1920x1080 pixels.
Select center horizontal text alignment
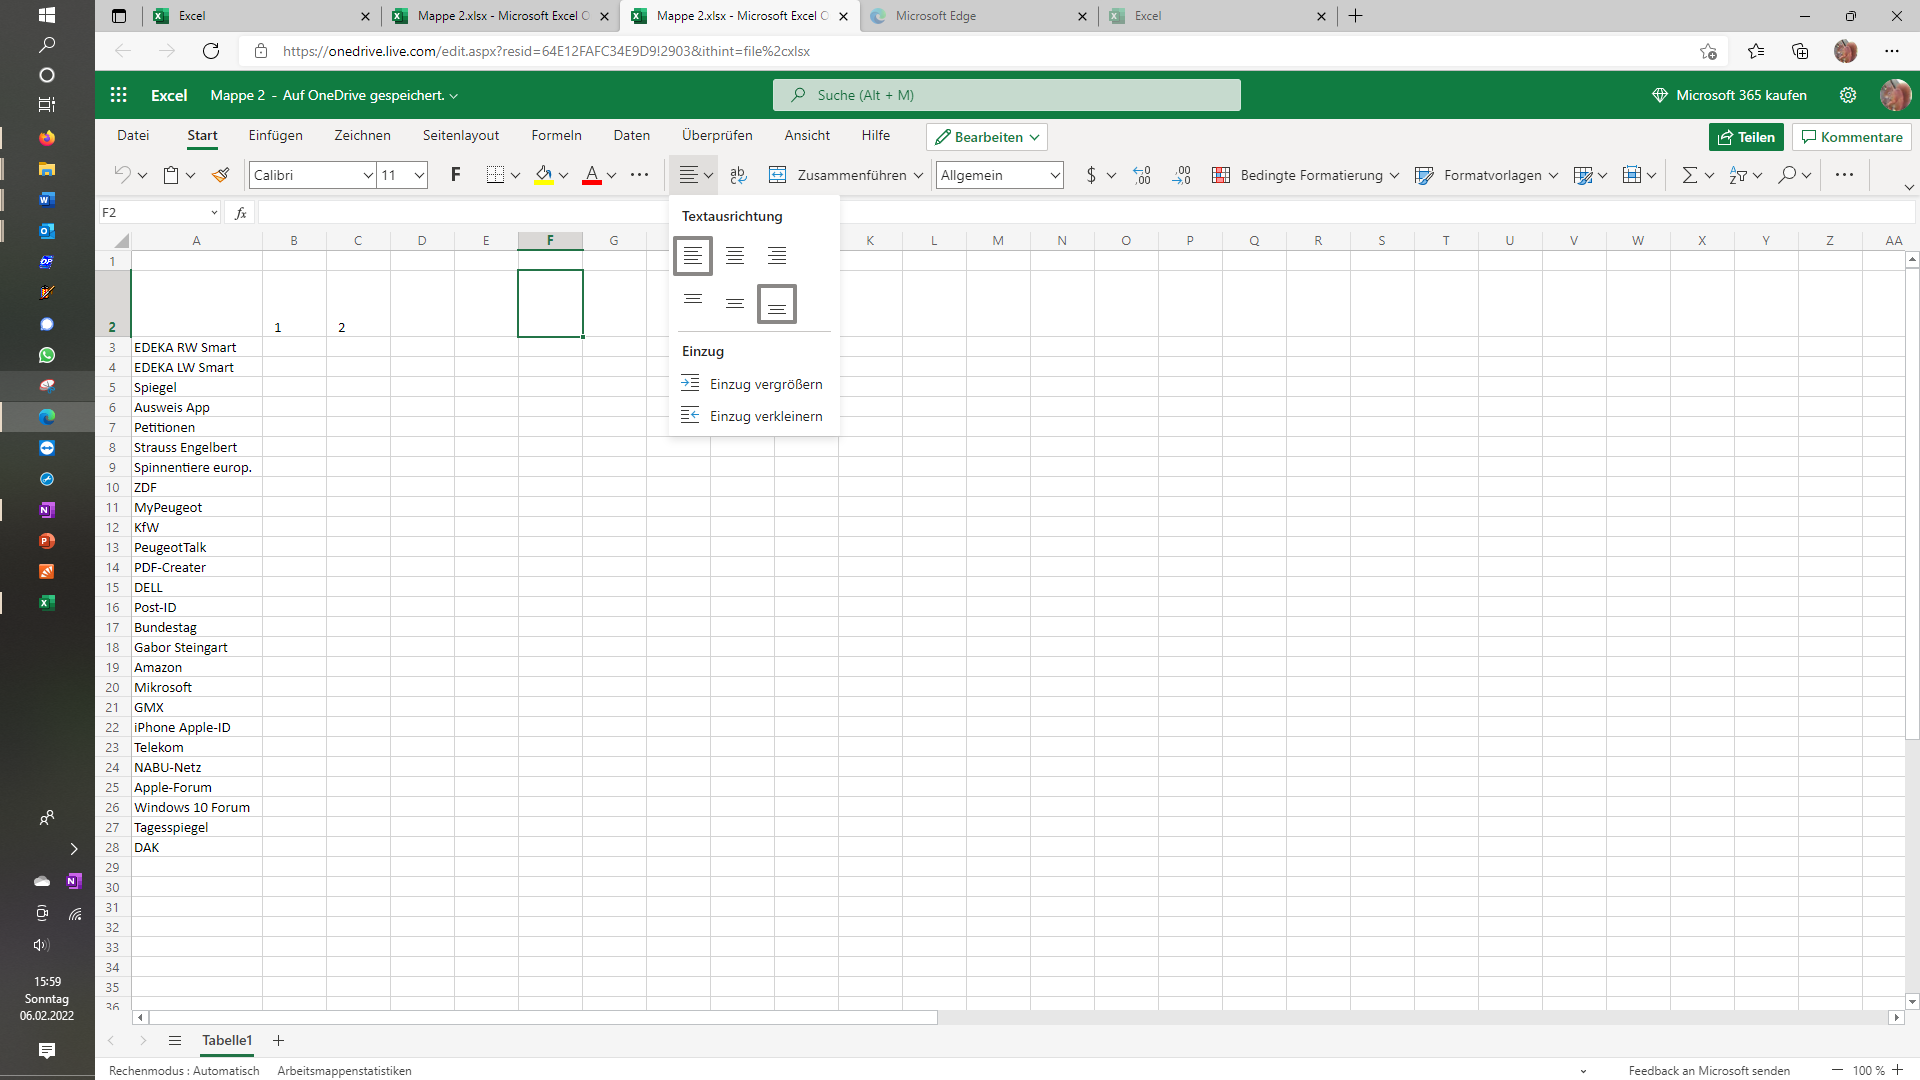coord(735,256)
